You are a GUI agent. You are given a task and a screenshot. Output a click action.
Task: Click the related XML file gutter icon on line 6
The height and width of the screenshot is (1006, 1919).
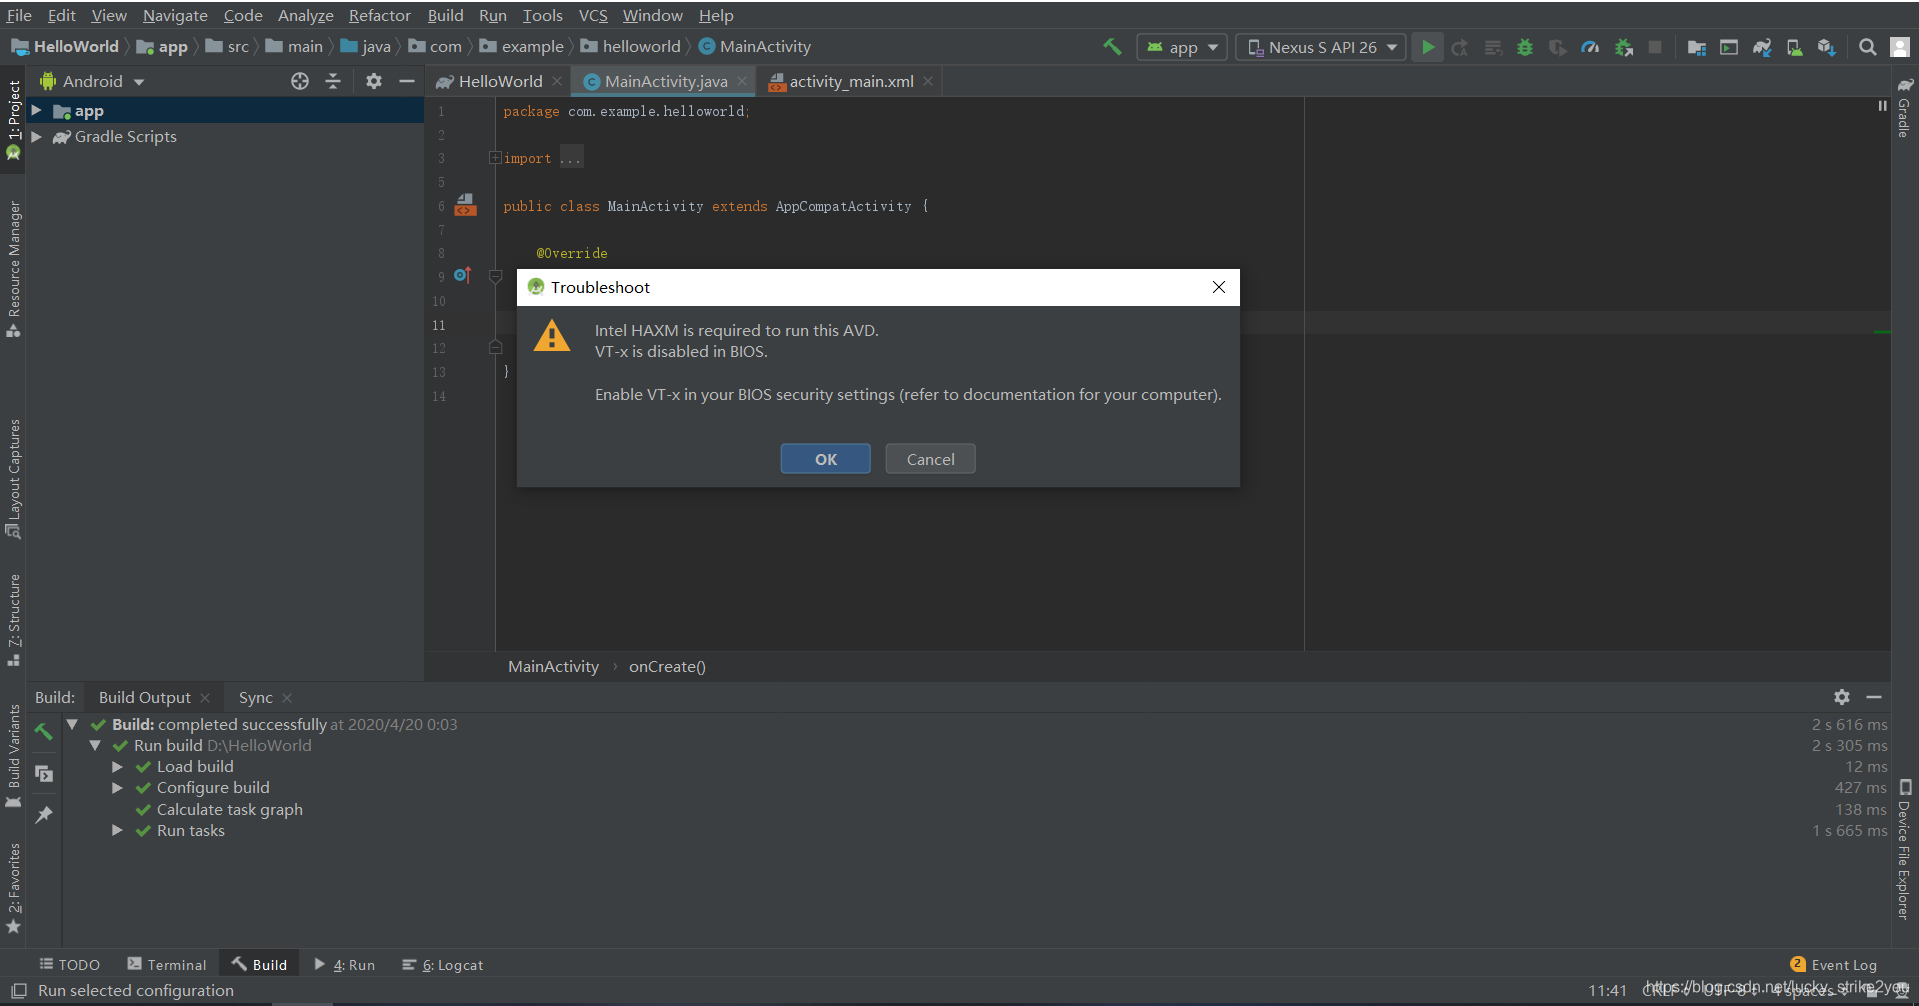[466, 205]
